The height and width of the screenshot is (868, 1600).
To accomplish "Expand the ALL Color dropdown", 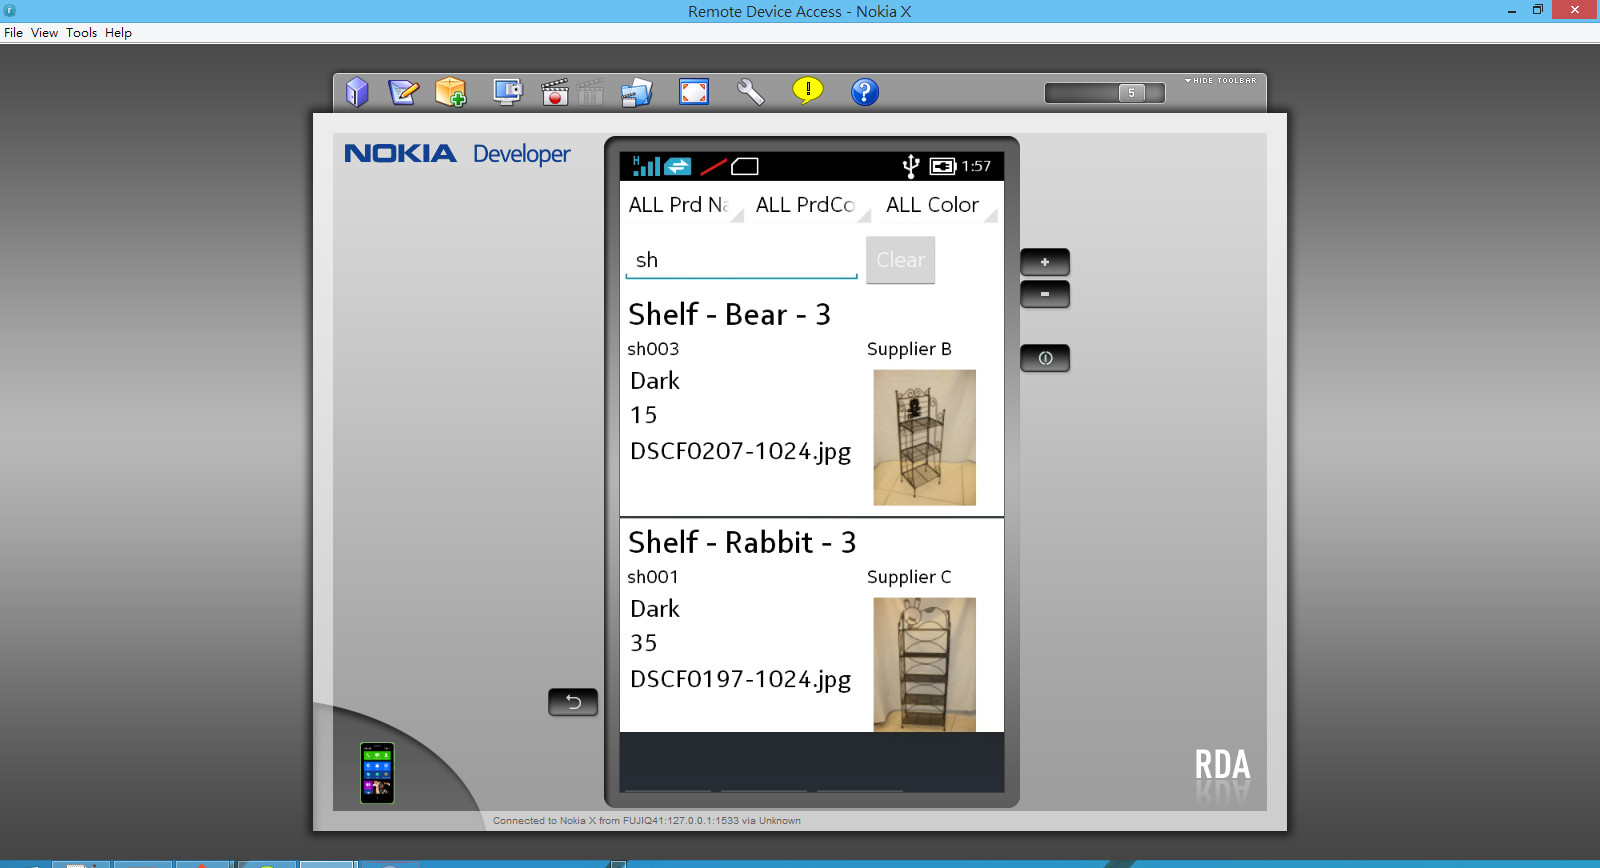I will [939, 205].
